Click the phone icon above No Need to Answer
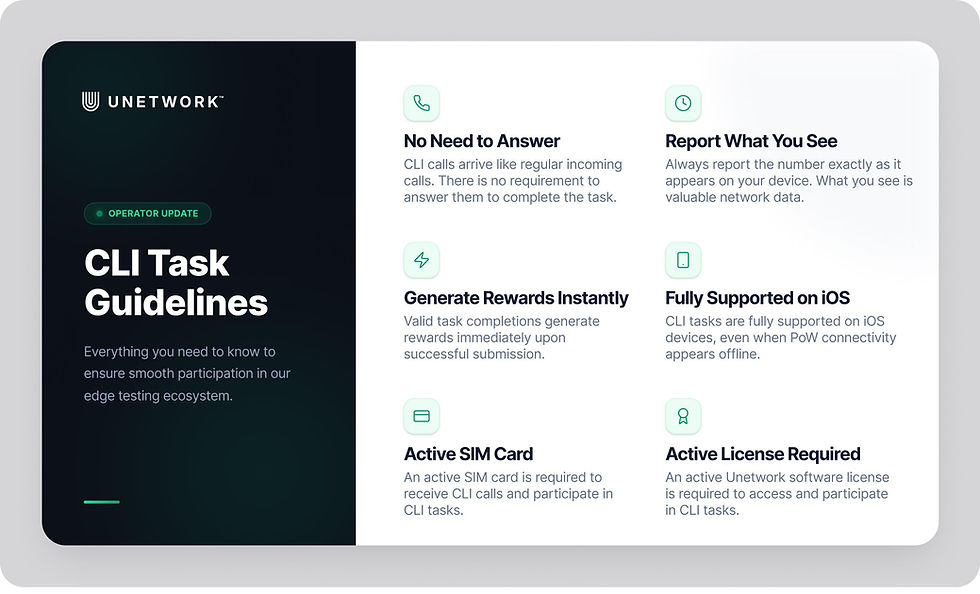The image size is (980, 594). (x=421, y=103)
